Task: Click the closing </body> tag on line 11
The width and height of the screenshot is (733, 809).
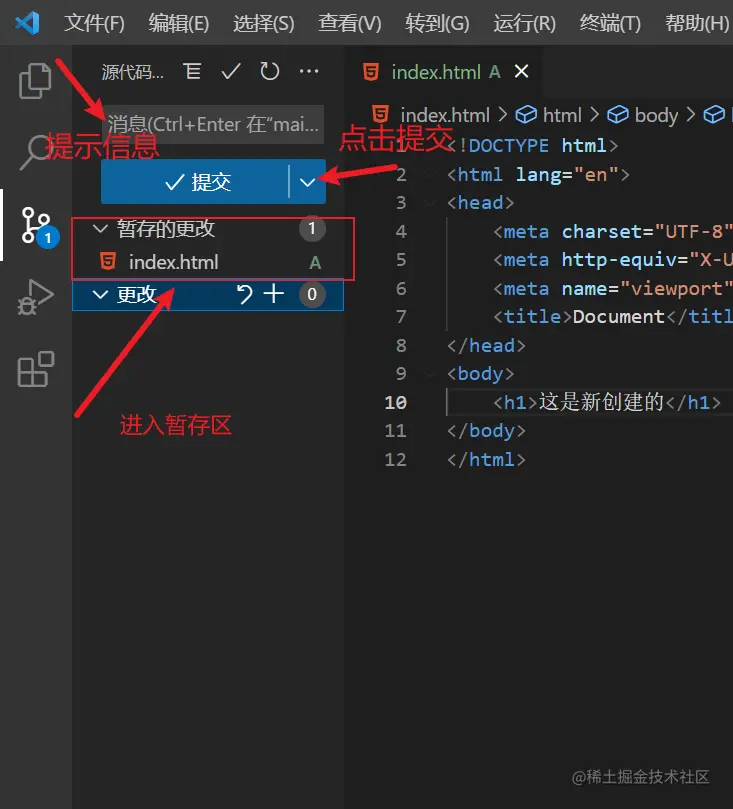Action: pos(486,431)
